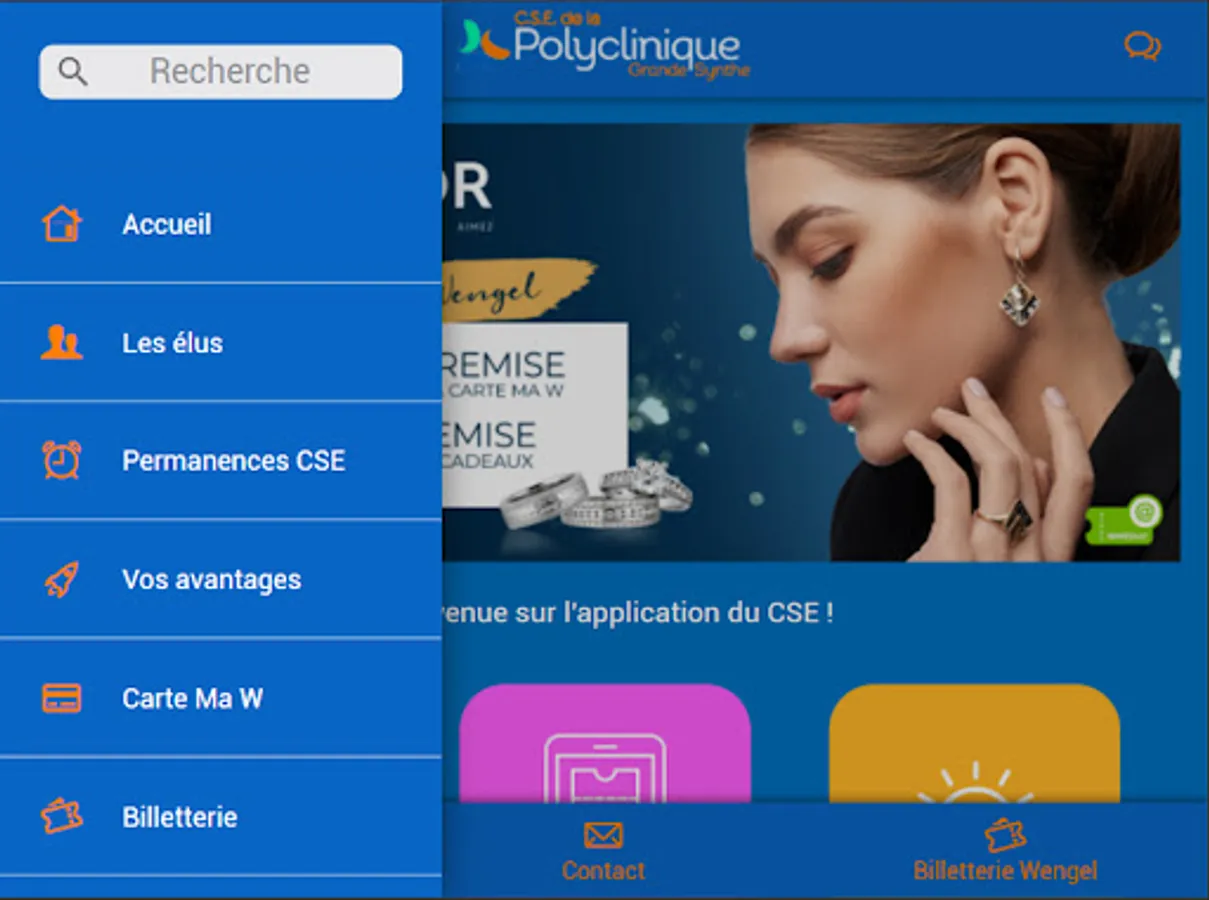
Task: Open the Accueil menu entry
Action: [220, 224]
